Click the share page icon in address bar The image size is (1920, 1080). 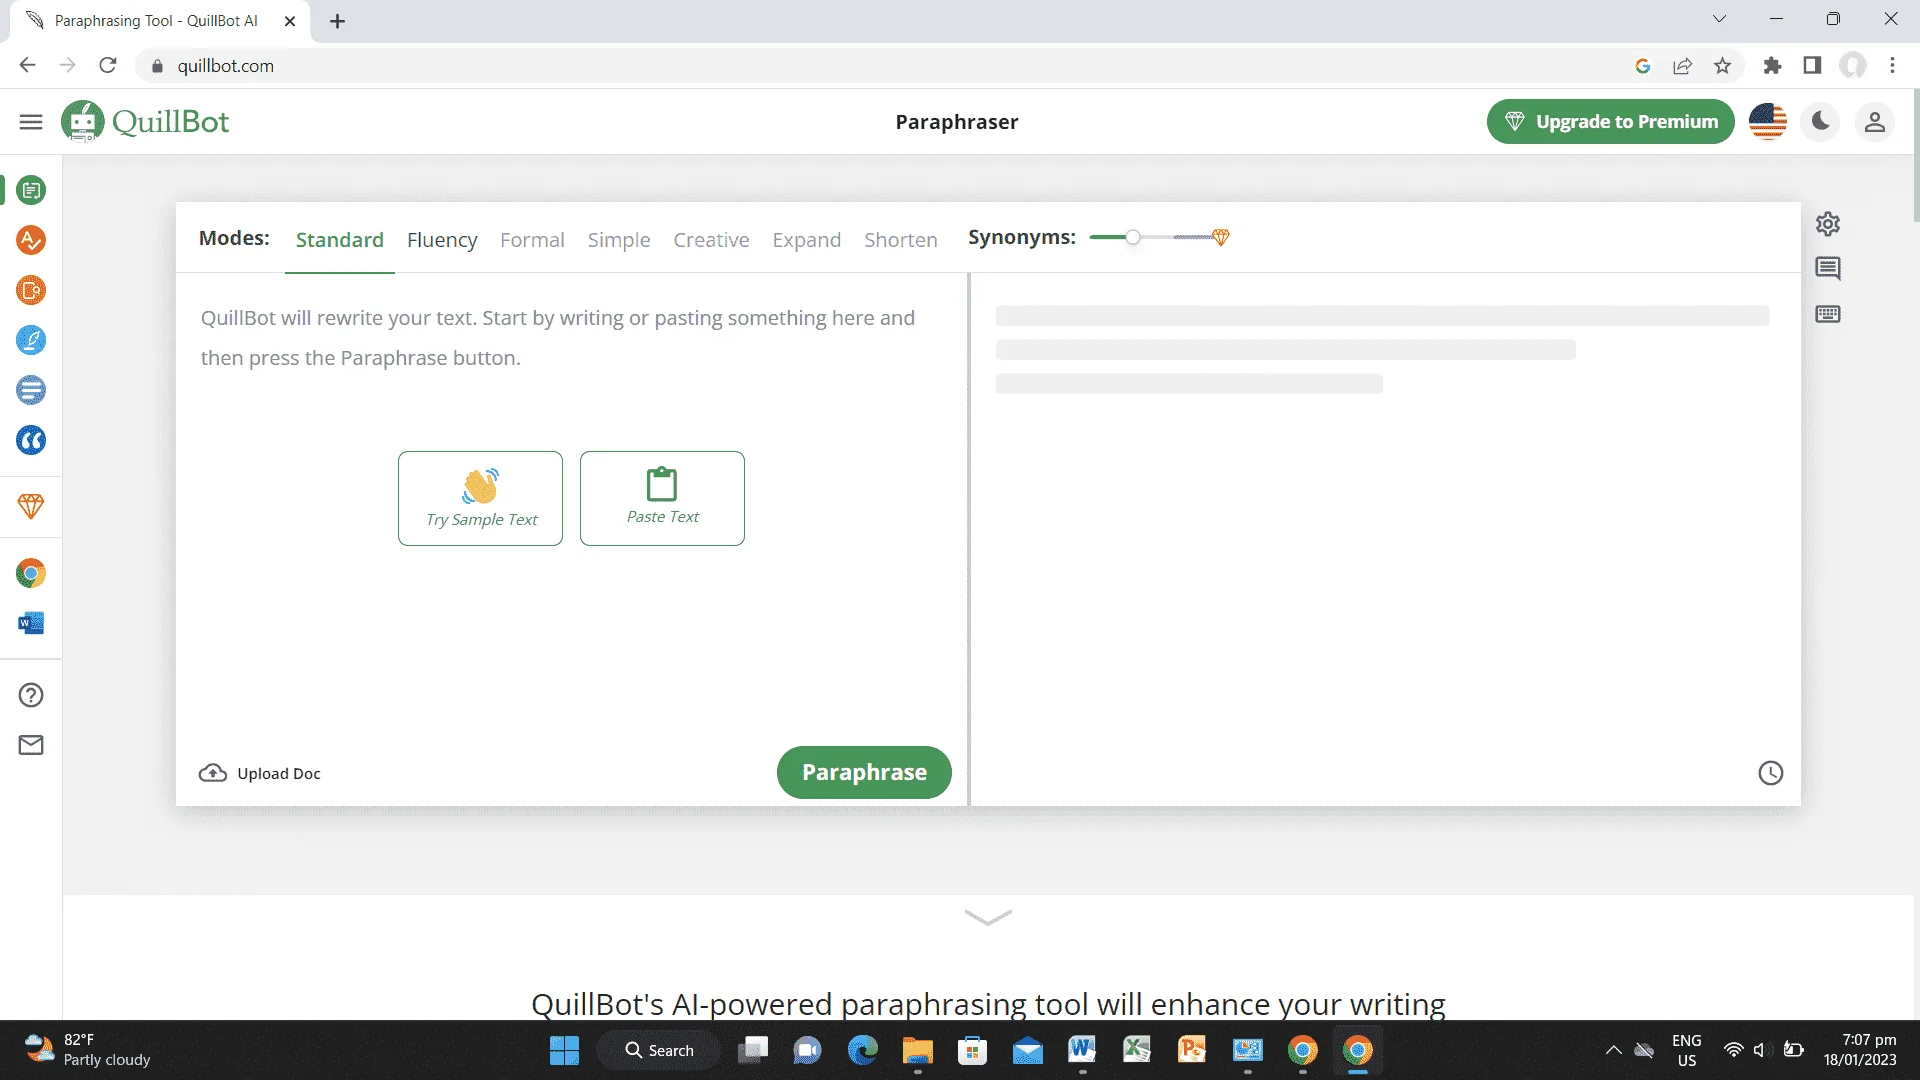click(1682, 66)
